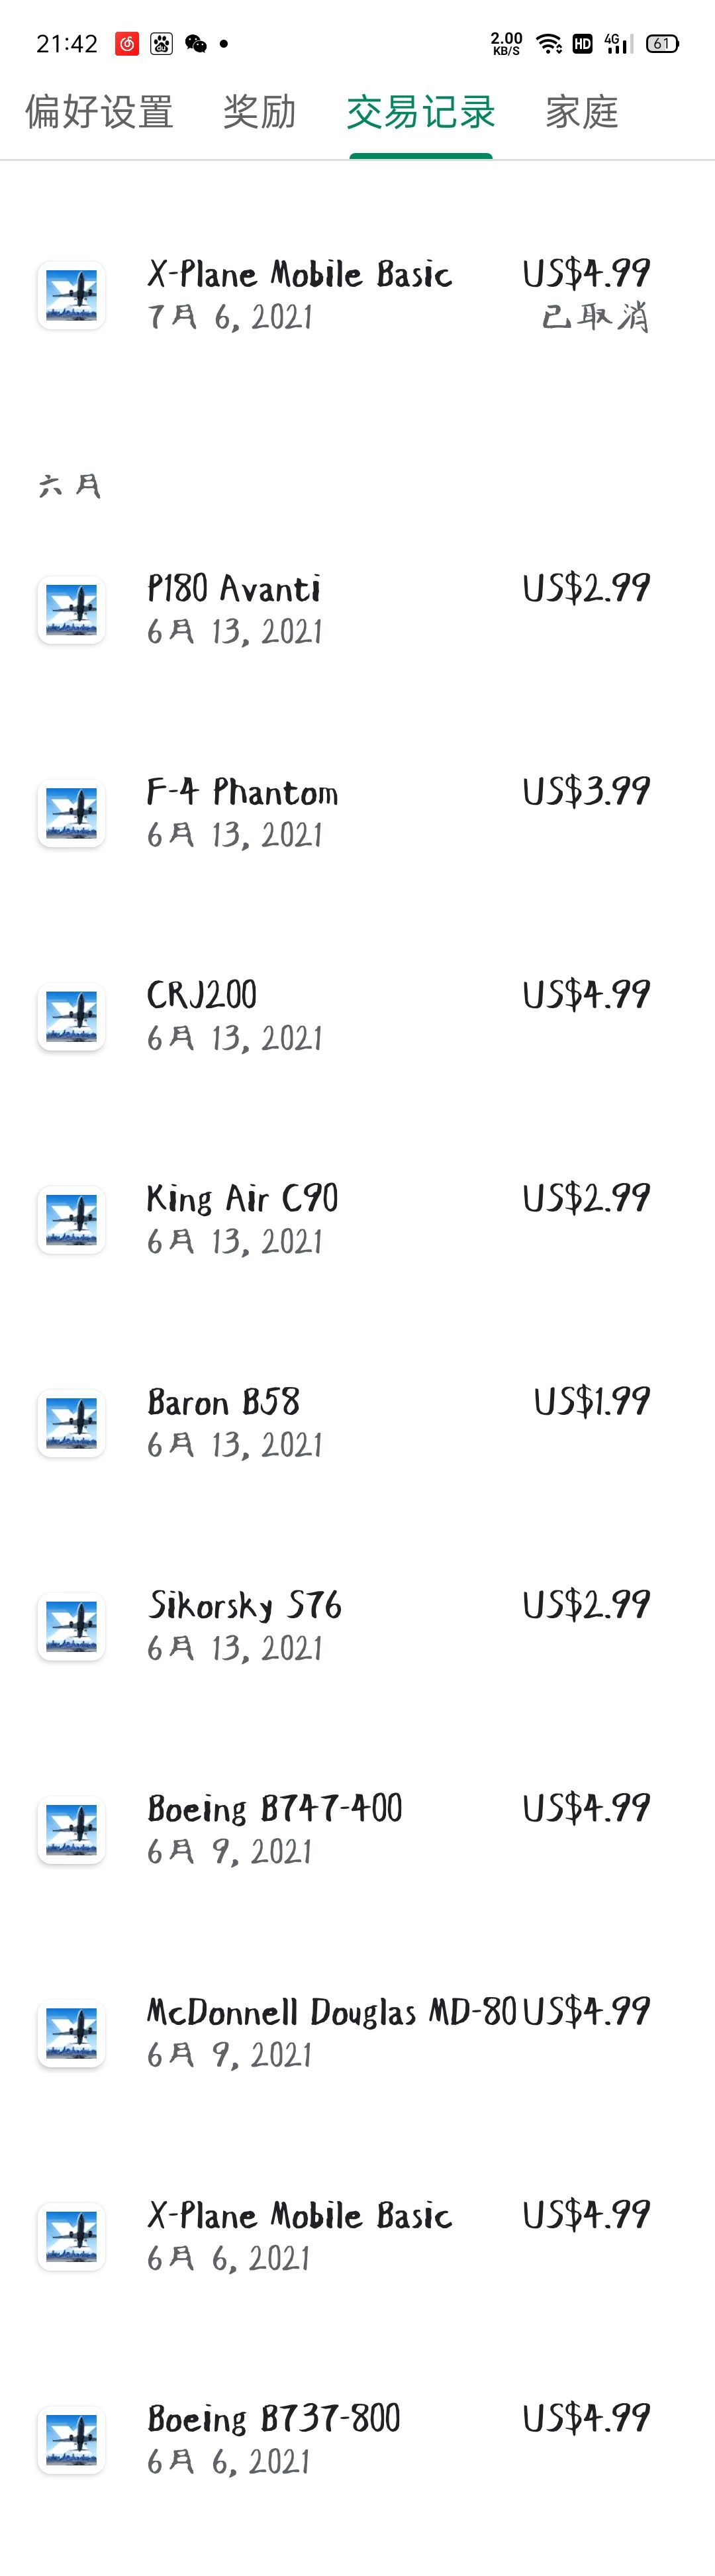Tap the Sikorsky S76 purchase icon
715x2576 pixels.
71,1626
